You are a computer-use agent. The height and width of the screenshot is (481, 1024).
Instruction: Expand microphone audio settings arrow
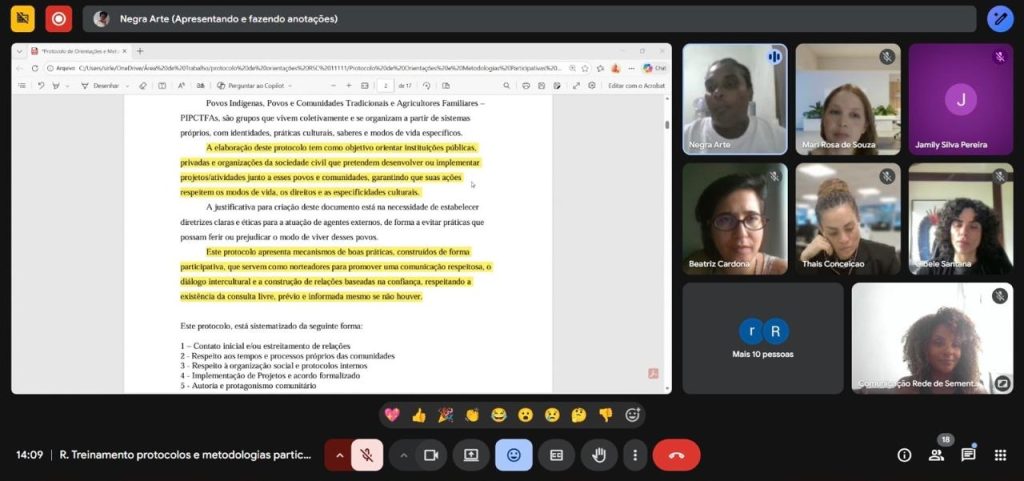(339, 455)
